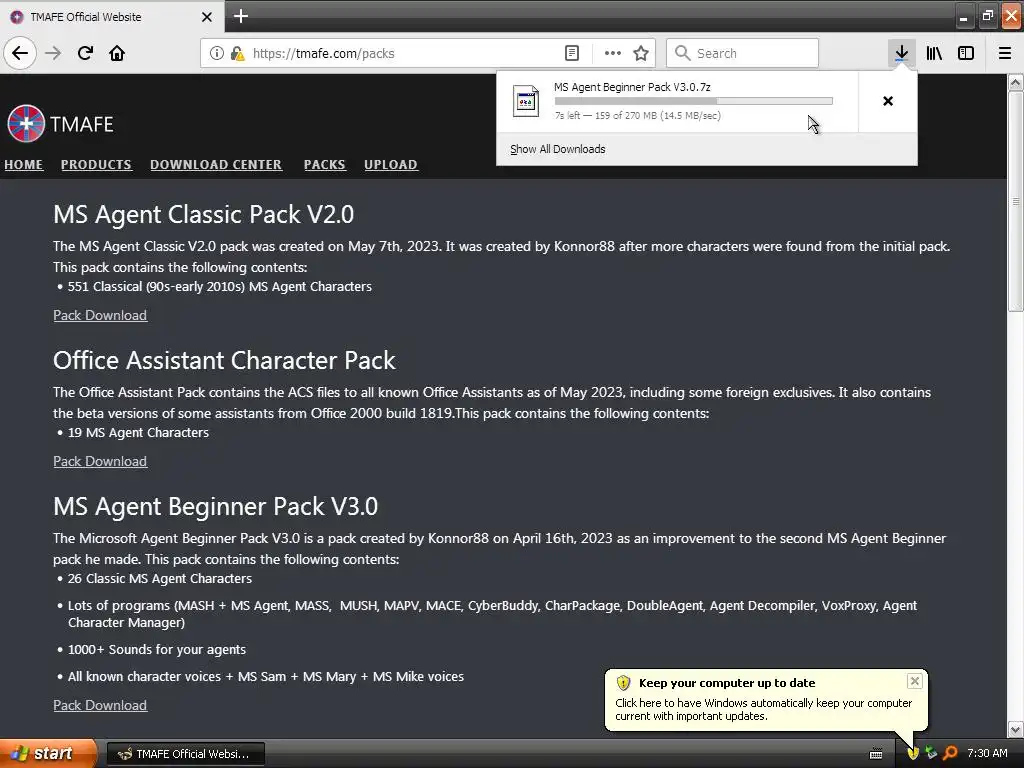Click the vertical scrollbar thumb
The width and height of the screenshot is (1024, 768).
(x=1016, y=201)
